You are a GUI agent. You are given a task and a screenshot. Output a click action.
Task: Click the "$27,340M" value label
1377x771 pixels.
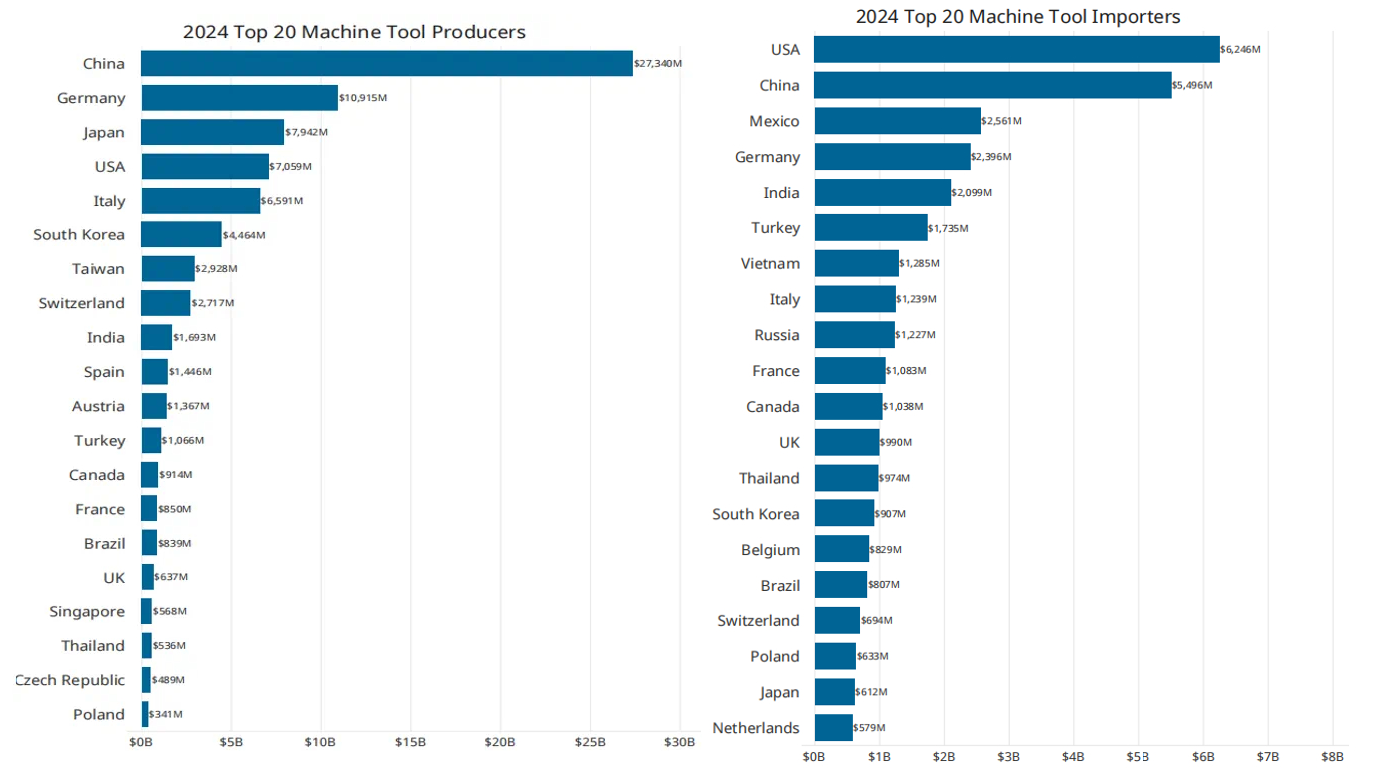point(658,64)
